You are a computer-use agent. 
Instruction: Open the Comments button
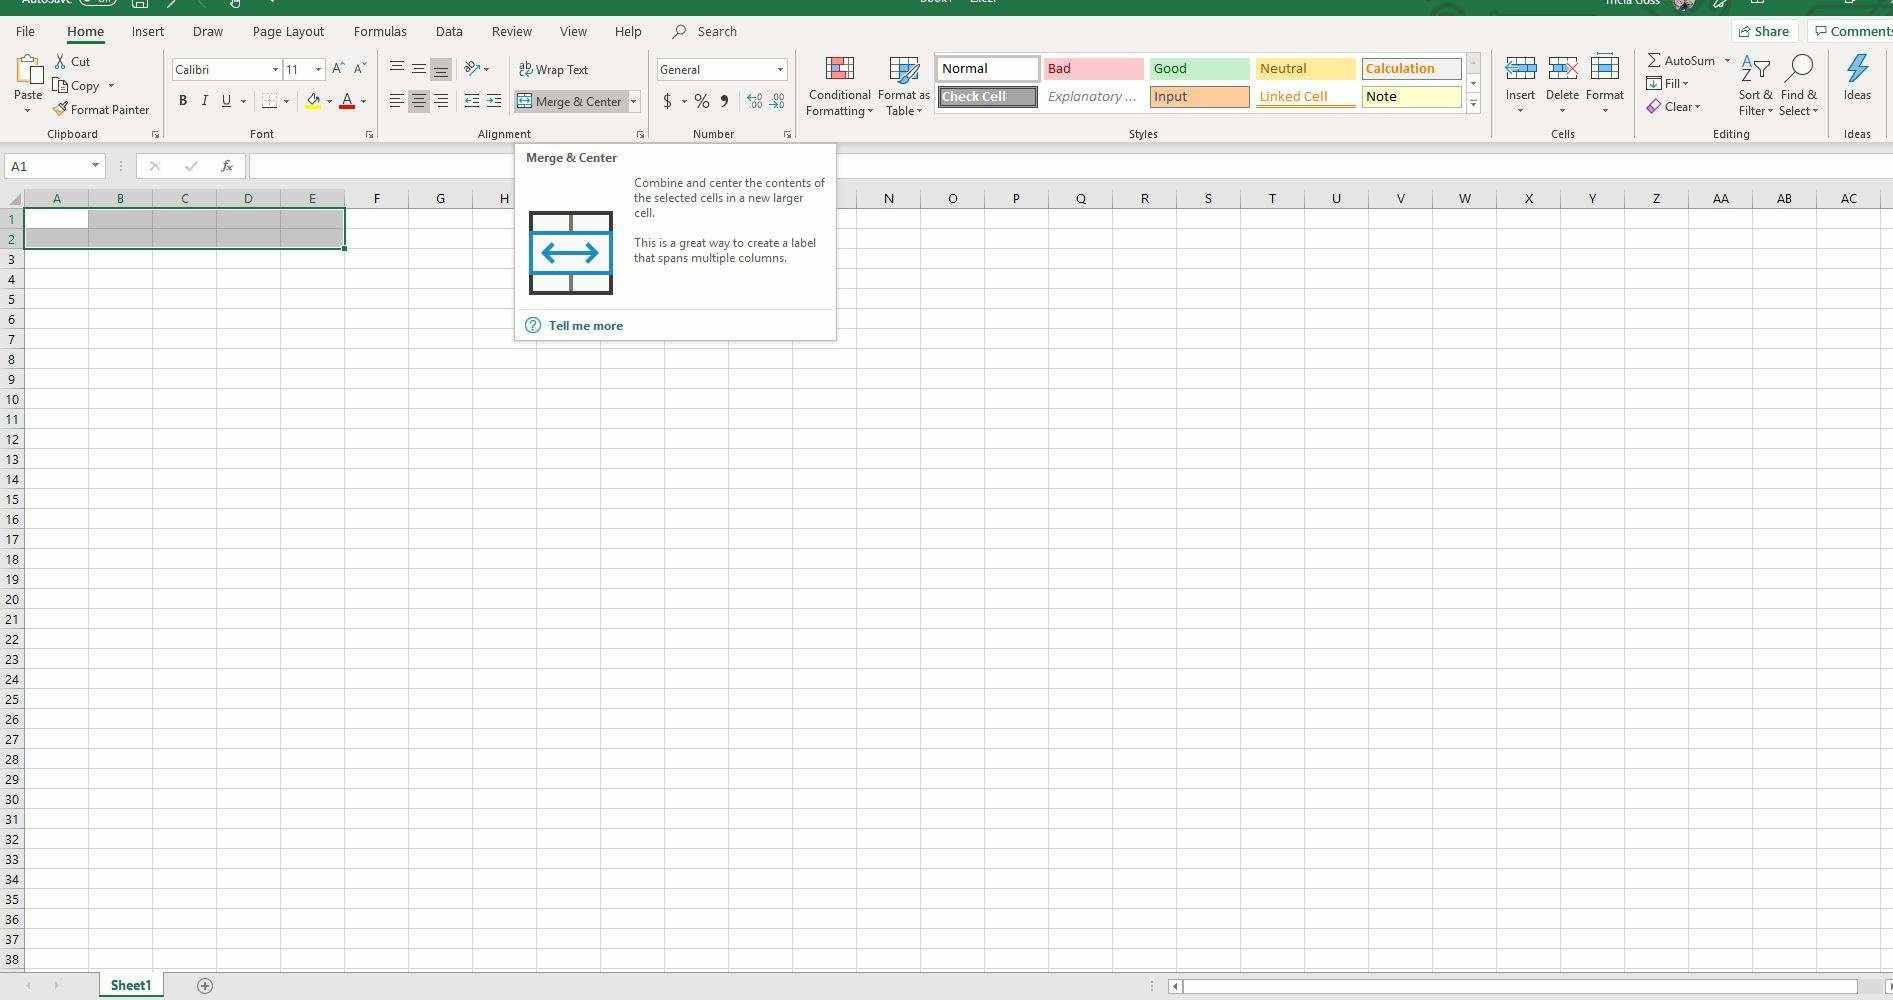pyautogui.click(x=1852, y=32)
